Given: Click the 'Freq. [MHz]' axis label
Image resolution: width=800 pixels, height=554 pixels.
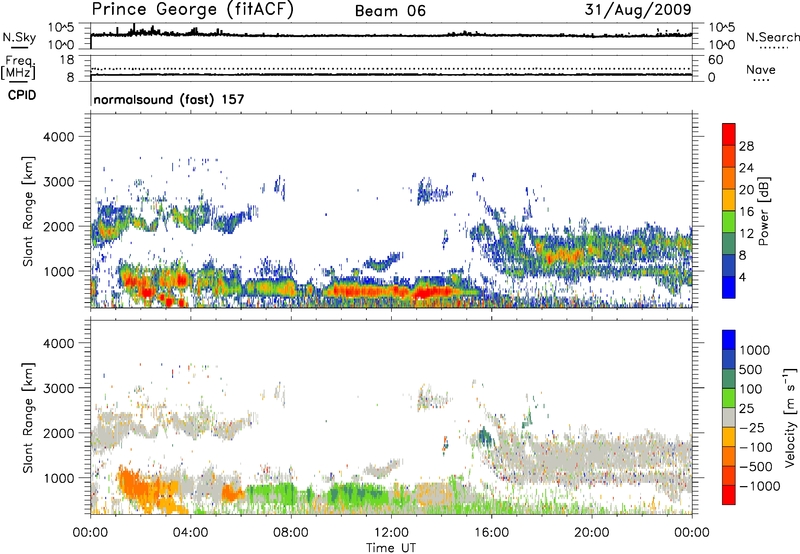Looking at the screenshot, I should click(19, 68).
